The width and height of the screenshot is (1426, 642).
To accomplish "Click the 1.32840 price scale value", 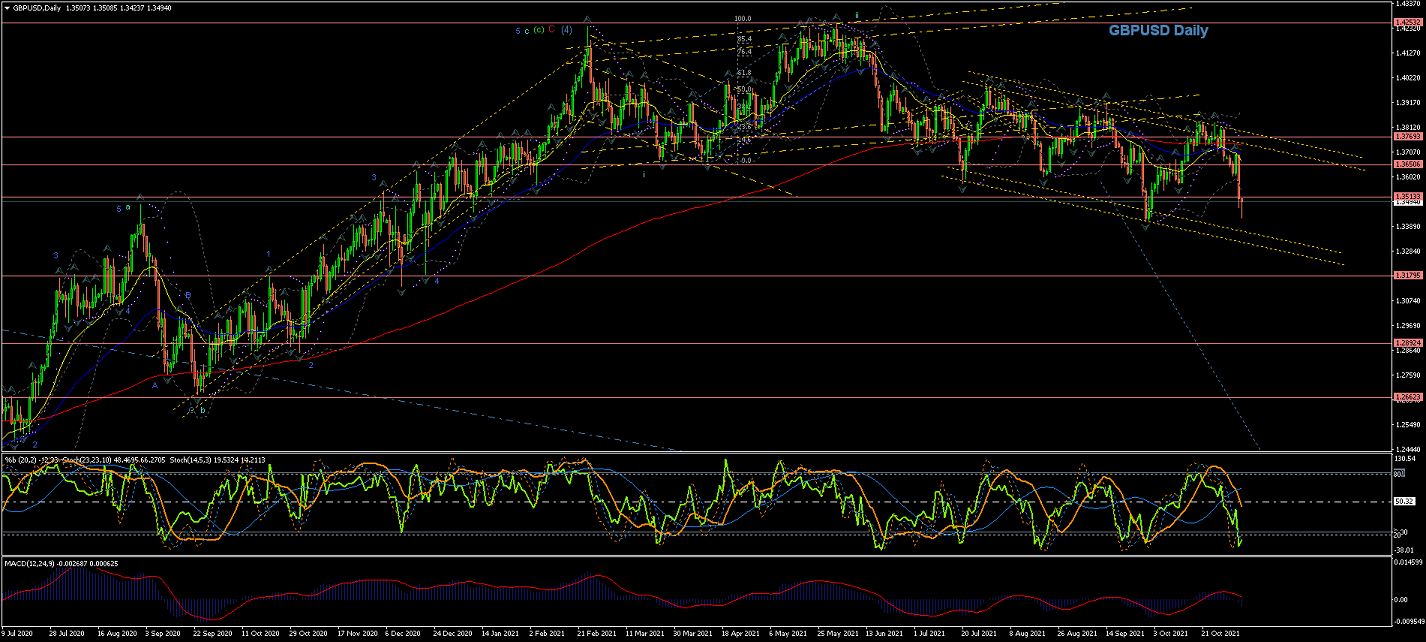I will 1408,251.
